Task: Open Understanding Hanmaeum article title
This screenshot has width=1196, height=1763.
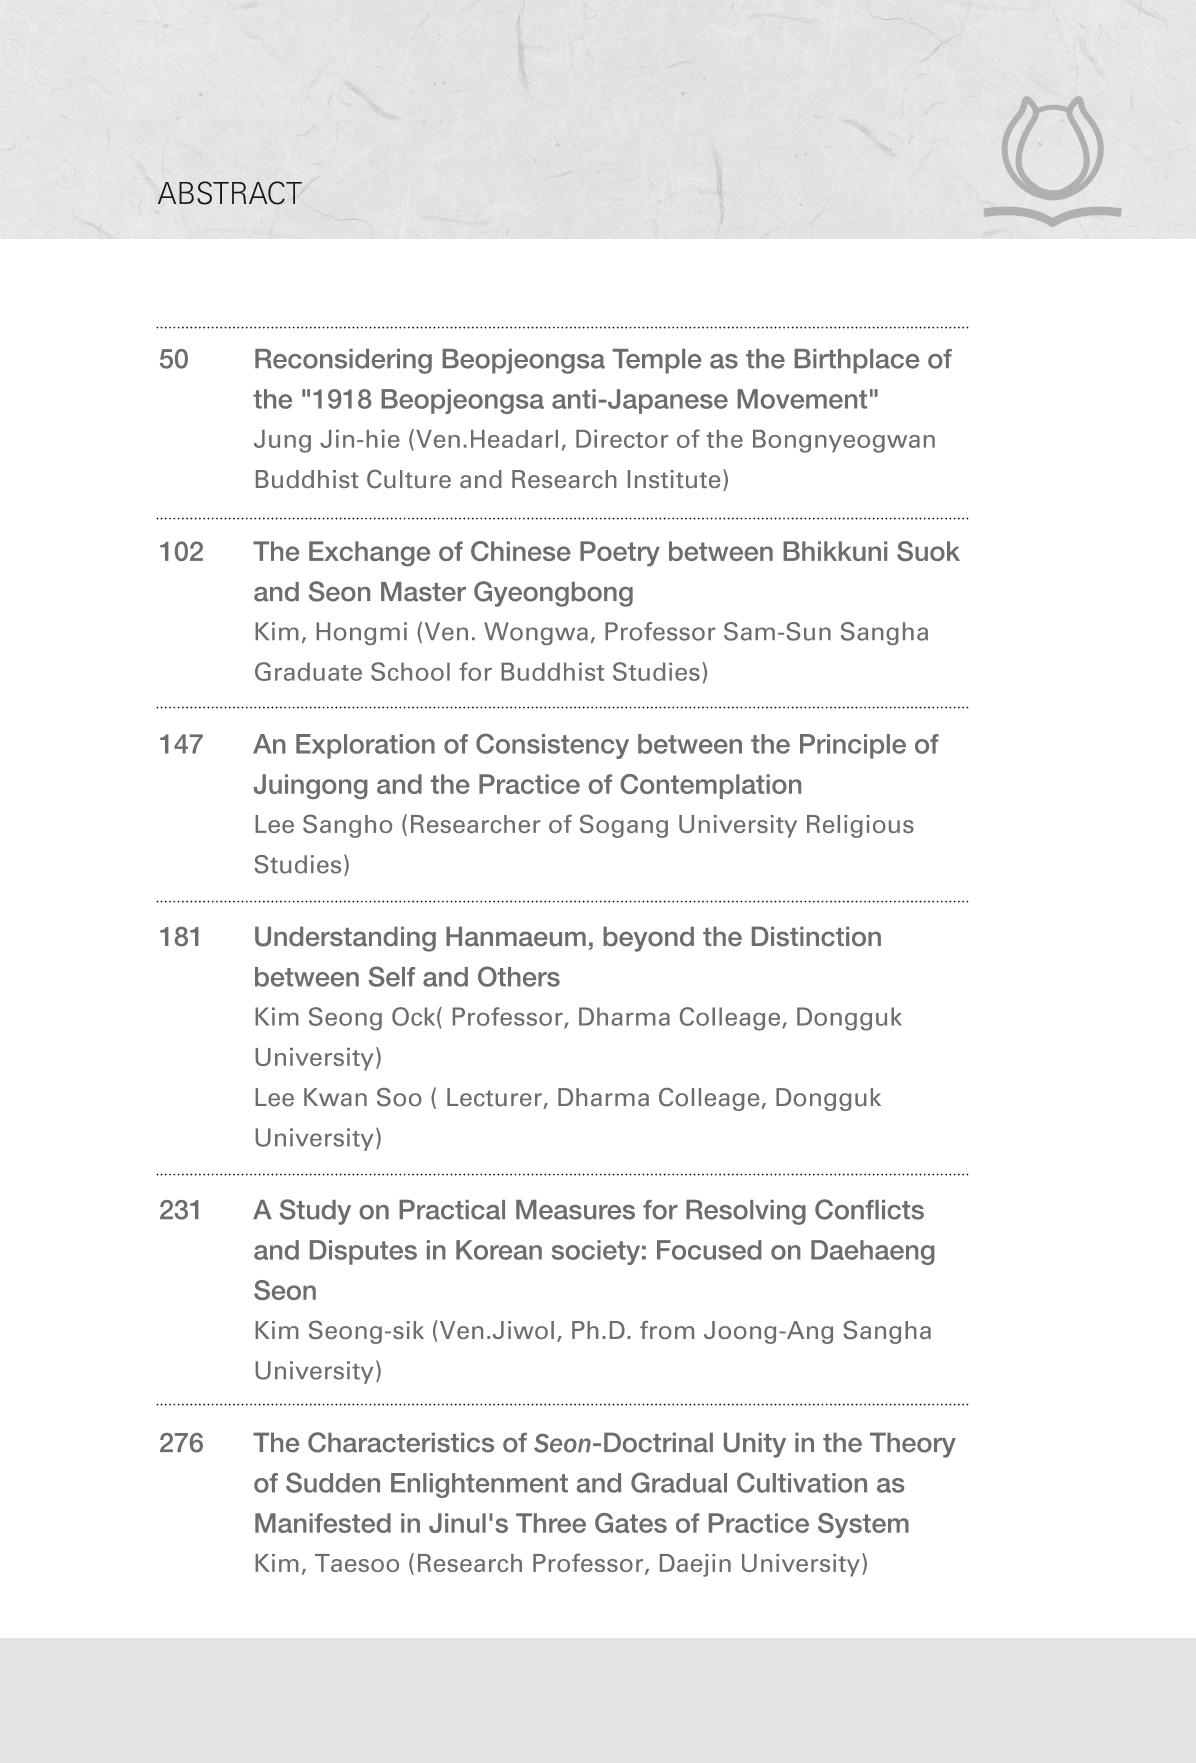Action: click(x=567, y=957)
